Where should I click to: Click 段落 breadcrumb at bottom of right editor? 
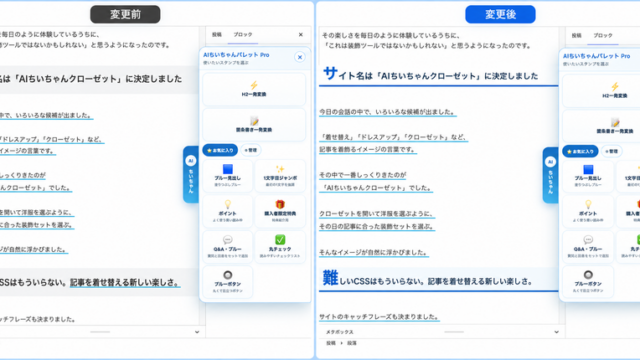(x=352, y=343)
